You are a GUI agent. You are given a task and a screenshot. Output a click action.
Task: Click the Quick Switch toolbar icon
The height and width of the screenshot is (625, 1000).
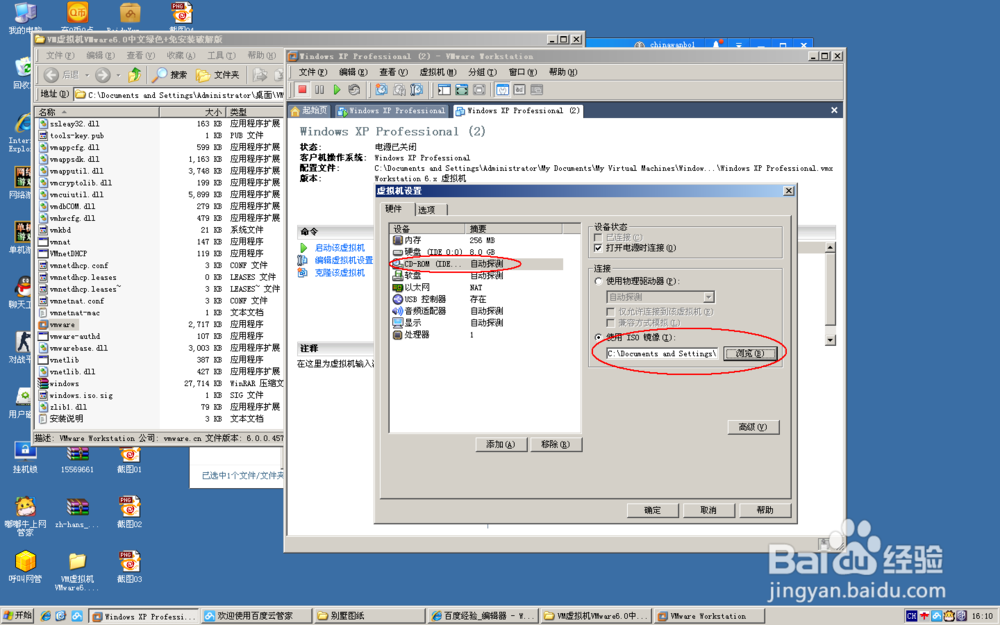click(x=478, y=90)
